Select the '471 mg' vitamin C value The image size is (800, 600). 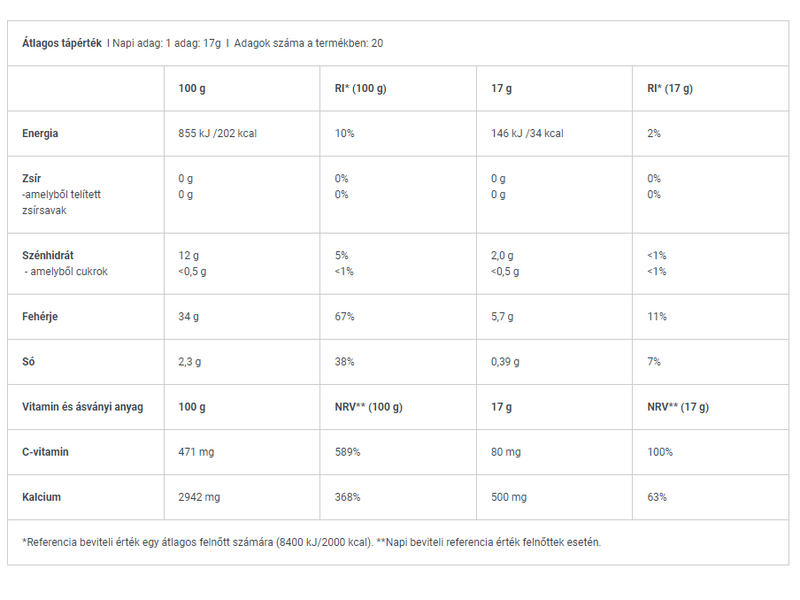[x=196, y=452]
